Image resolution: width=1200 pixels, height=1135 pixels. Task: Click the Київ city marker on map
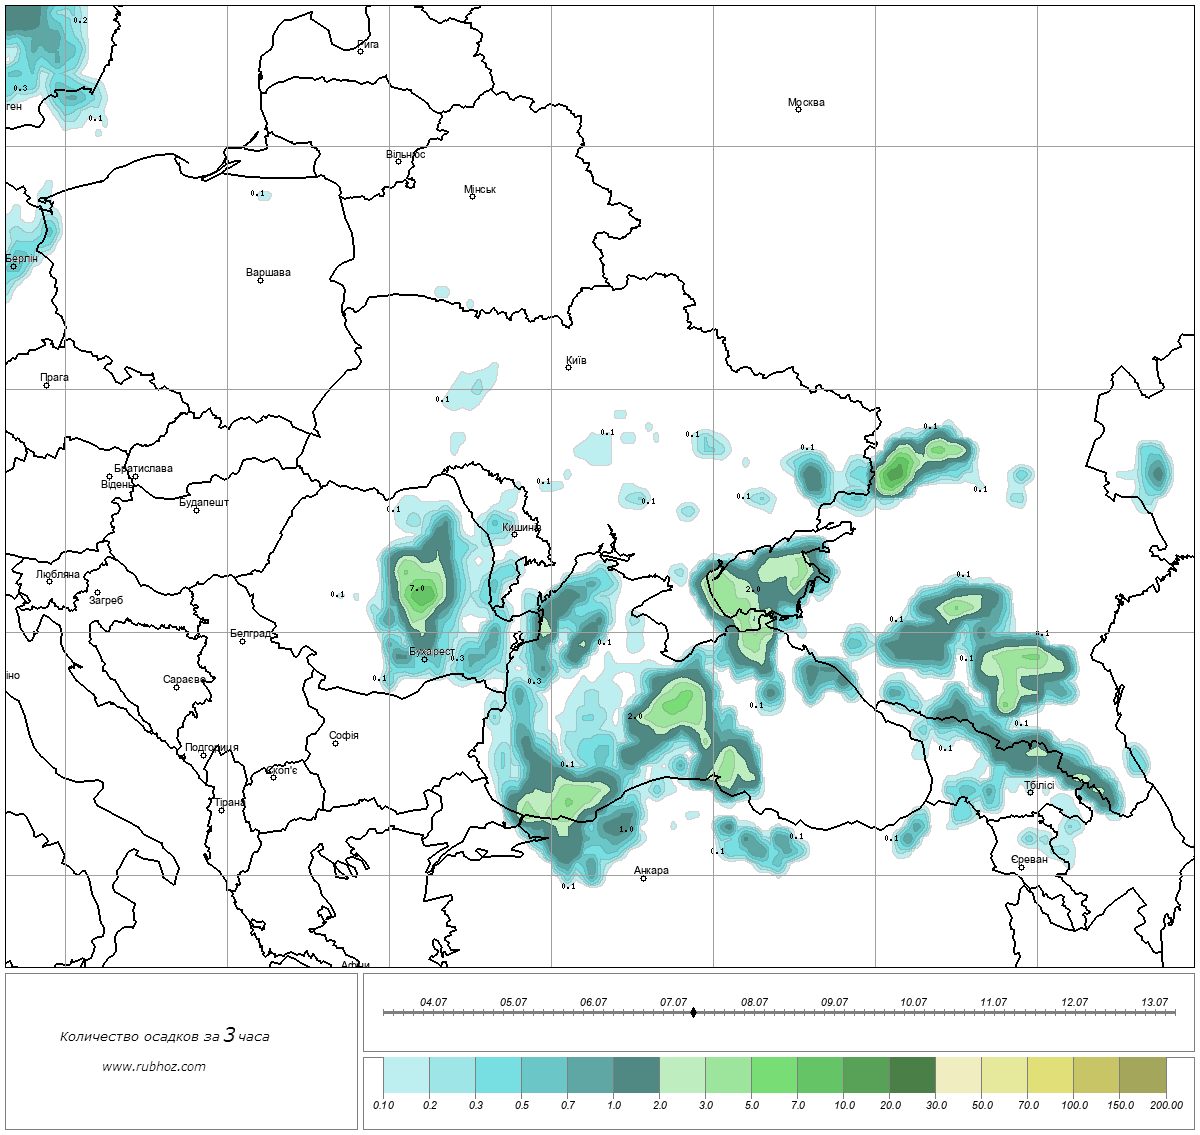coord(569,367)
